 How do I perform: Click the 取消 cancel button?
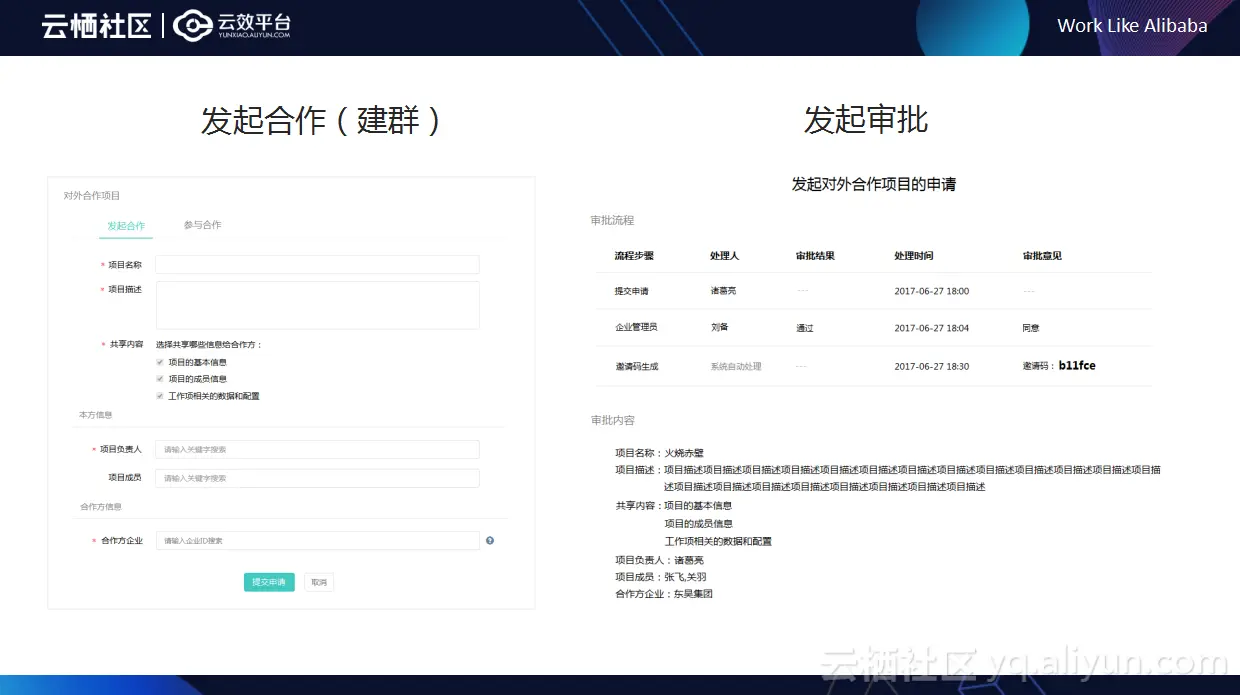(x=318, y=581)
